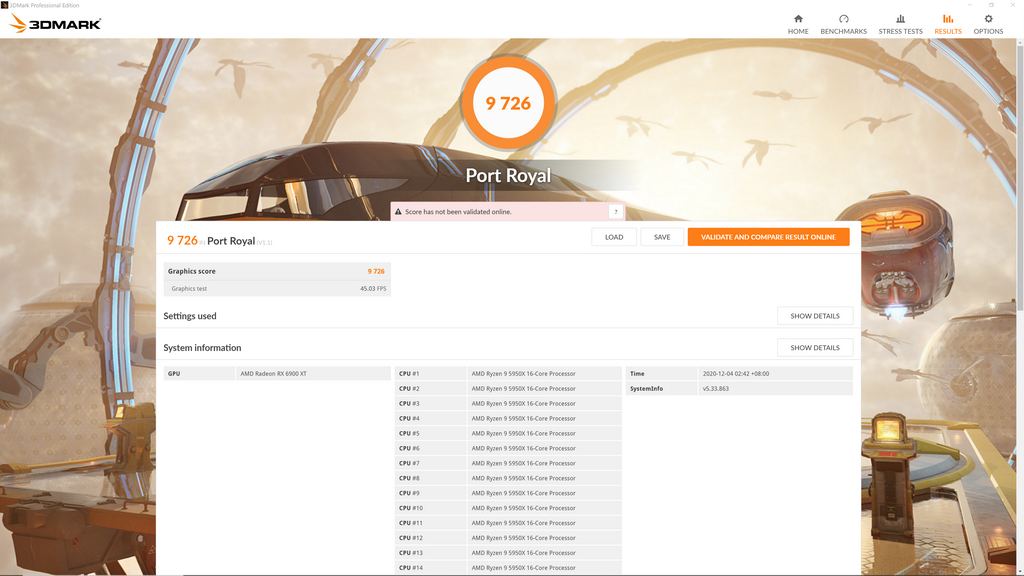Open the Results bar chart icon

click(x=948, y=19)
